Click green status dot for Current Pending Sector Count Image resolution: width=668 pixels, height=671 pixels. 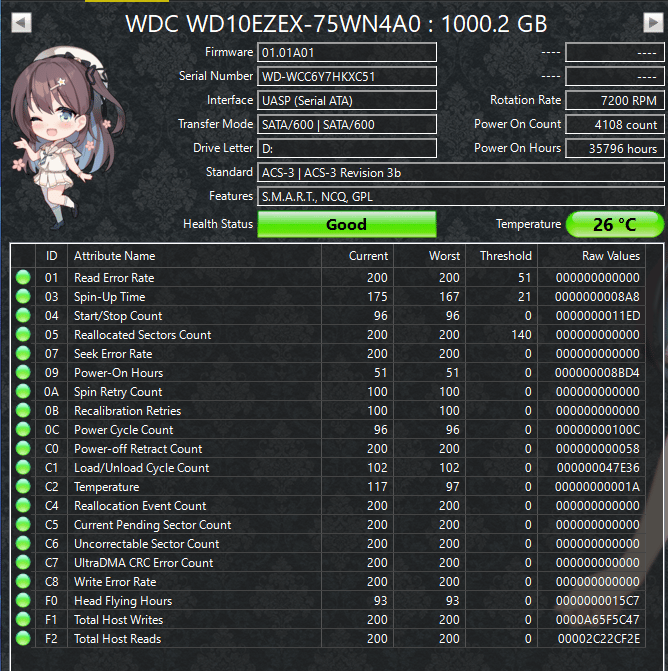pos(23,524)
